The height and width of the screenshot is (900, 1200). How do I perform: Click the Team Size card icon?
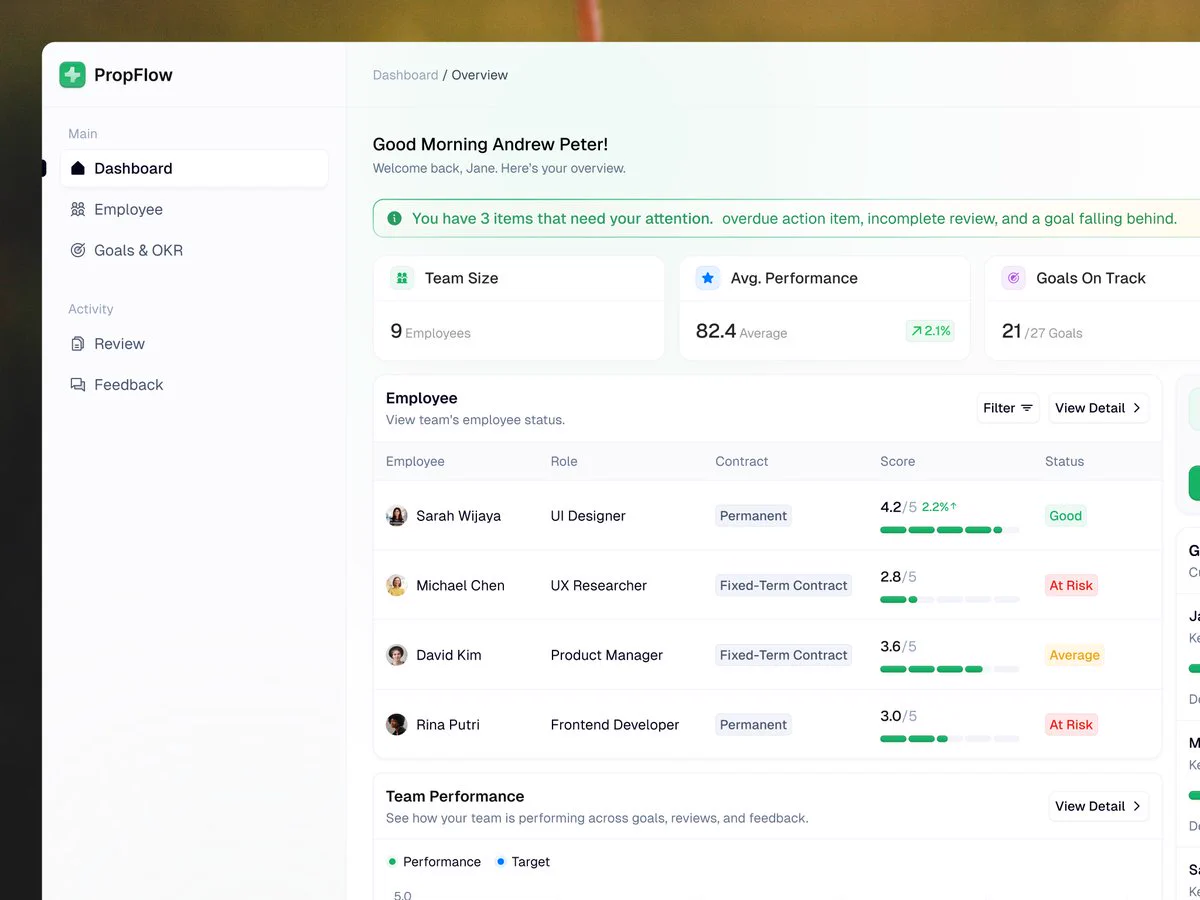pos(402,278)
